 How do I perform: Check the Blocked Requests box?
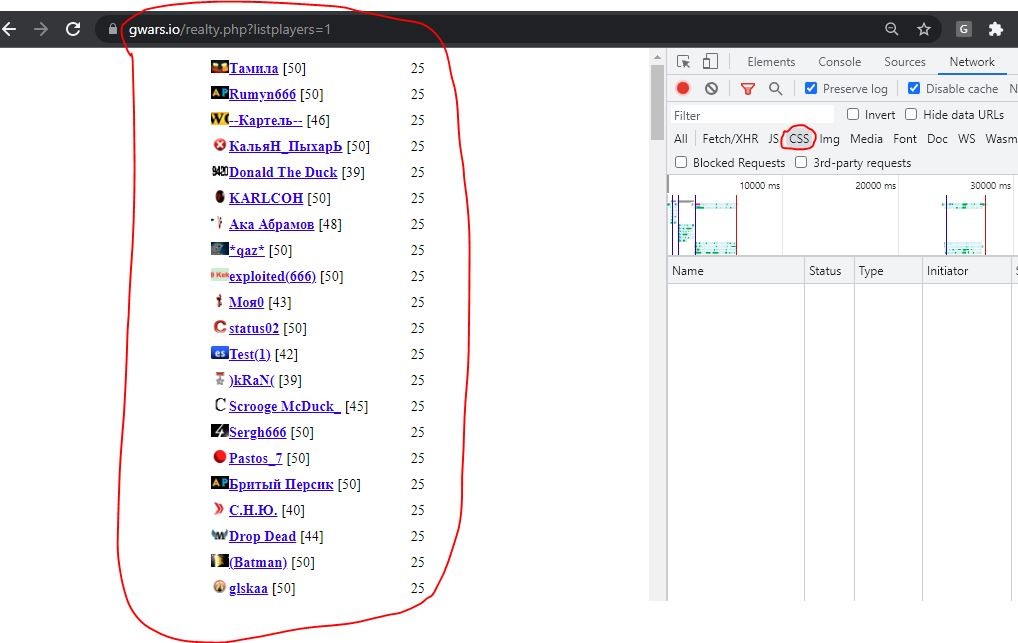(x=681, y=162)
